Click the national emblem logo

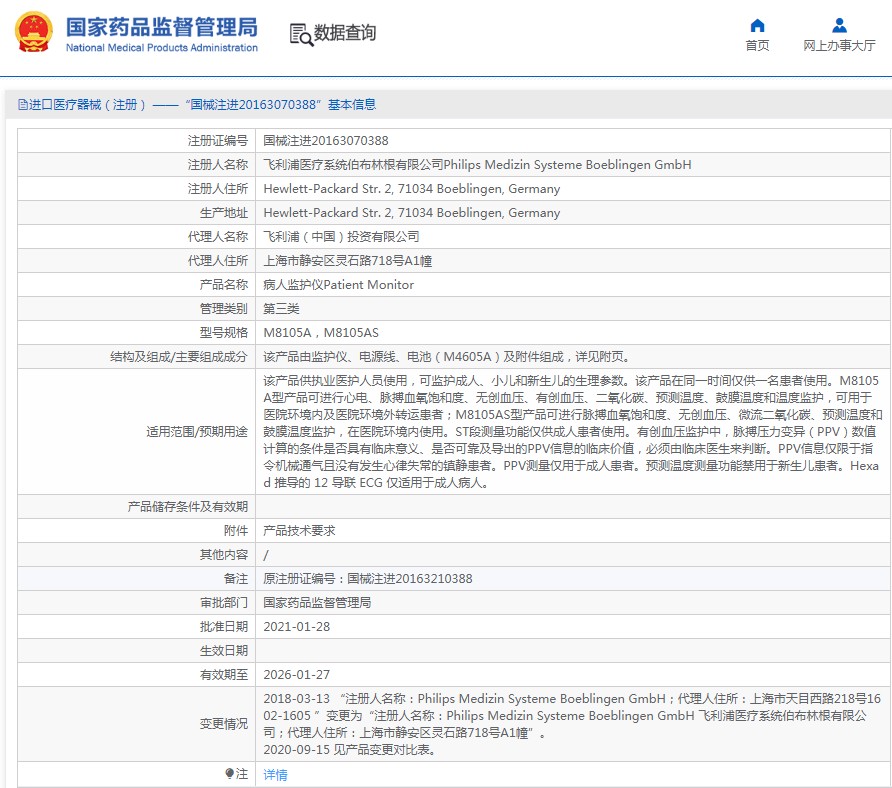tap(34, 32)
